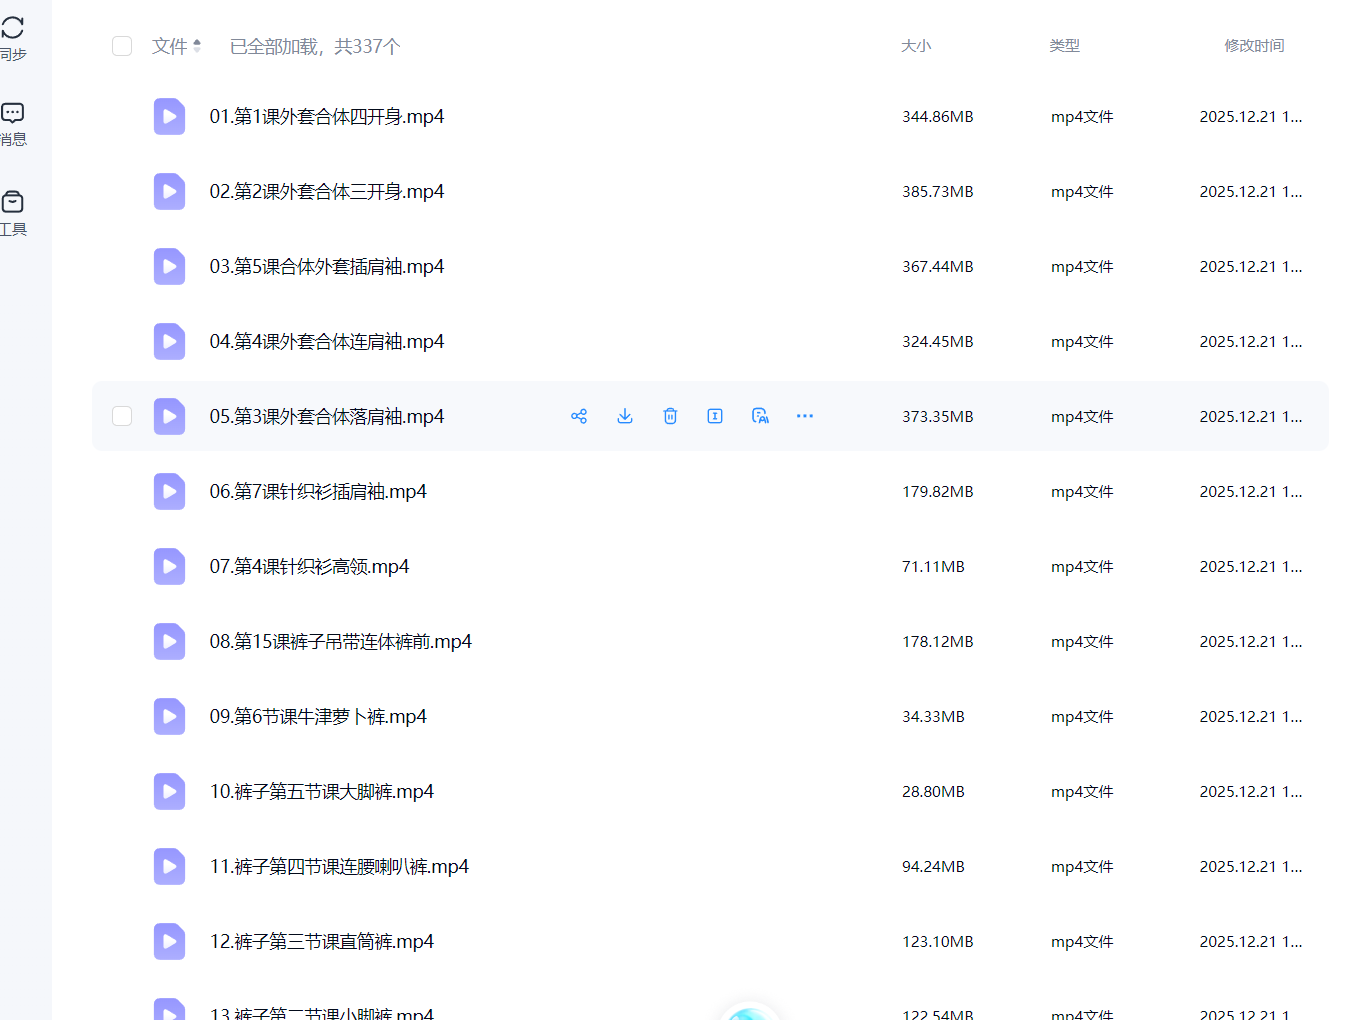Sort list by 大小 column header

(915, 46)
